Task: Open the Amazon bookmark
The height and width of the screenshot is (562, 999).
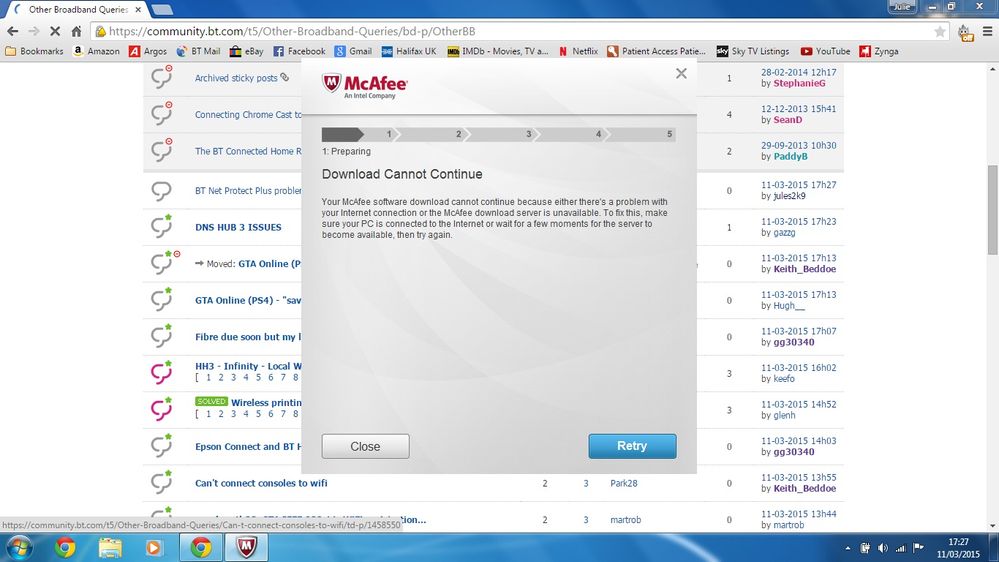Action: click(x=96, y=51)
